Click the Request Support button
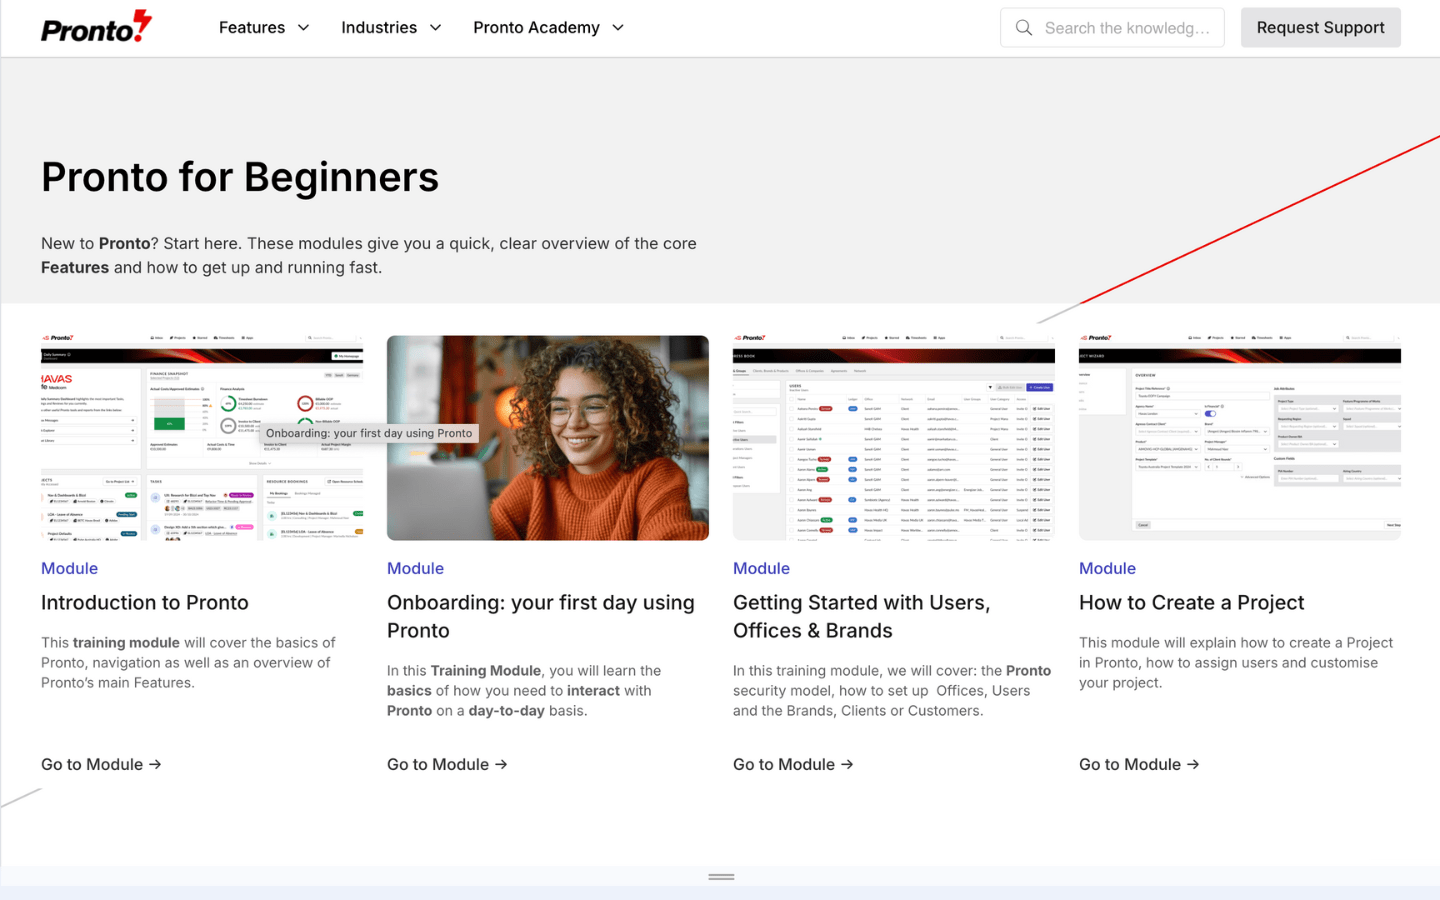 [x=1320, y=28]
